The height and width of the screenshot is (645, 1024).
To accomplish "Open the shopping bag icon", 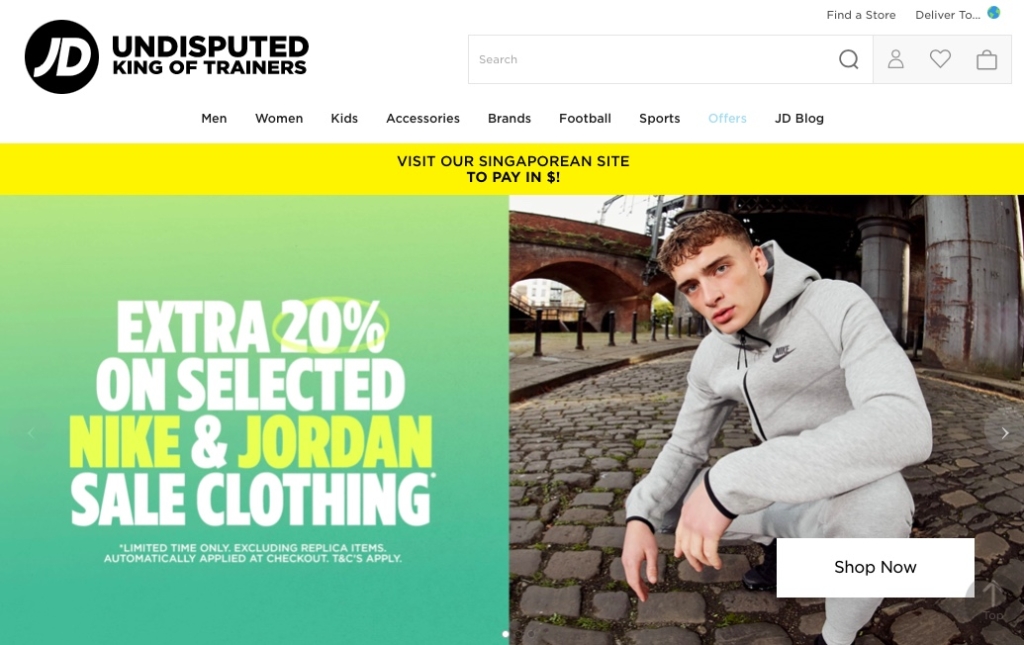I will click(x=986, y=59).
